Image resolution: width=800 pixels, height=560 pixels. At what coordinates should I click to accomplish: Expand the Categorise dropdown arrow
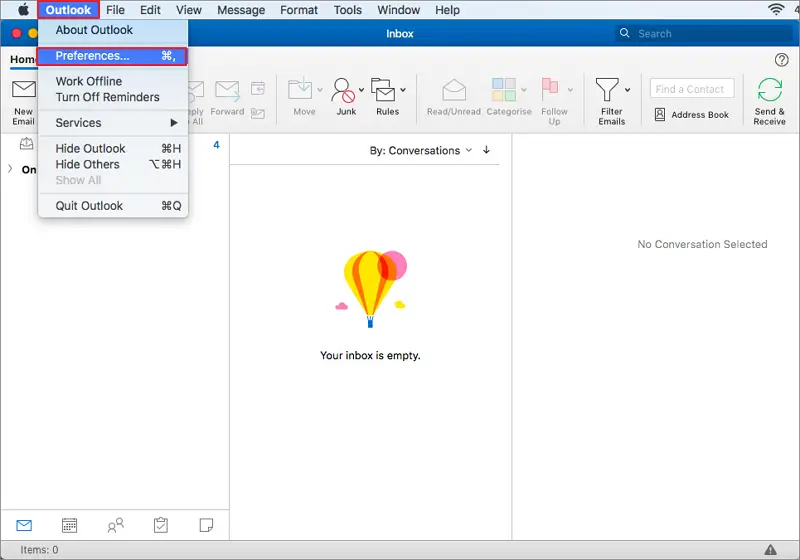[523, 90]
